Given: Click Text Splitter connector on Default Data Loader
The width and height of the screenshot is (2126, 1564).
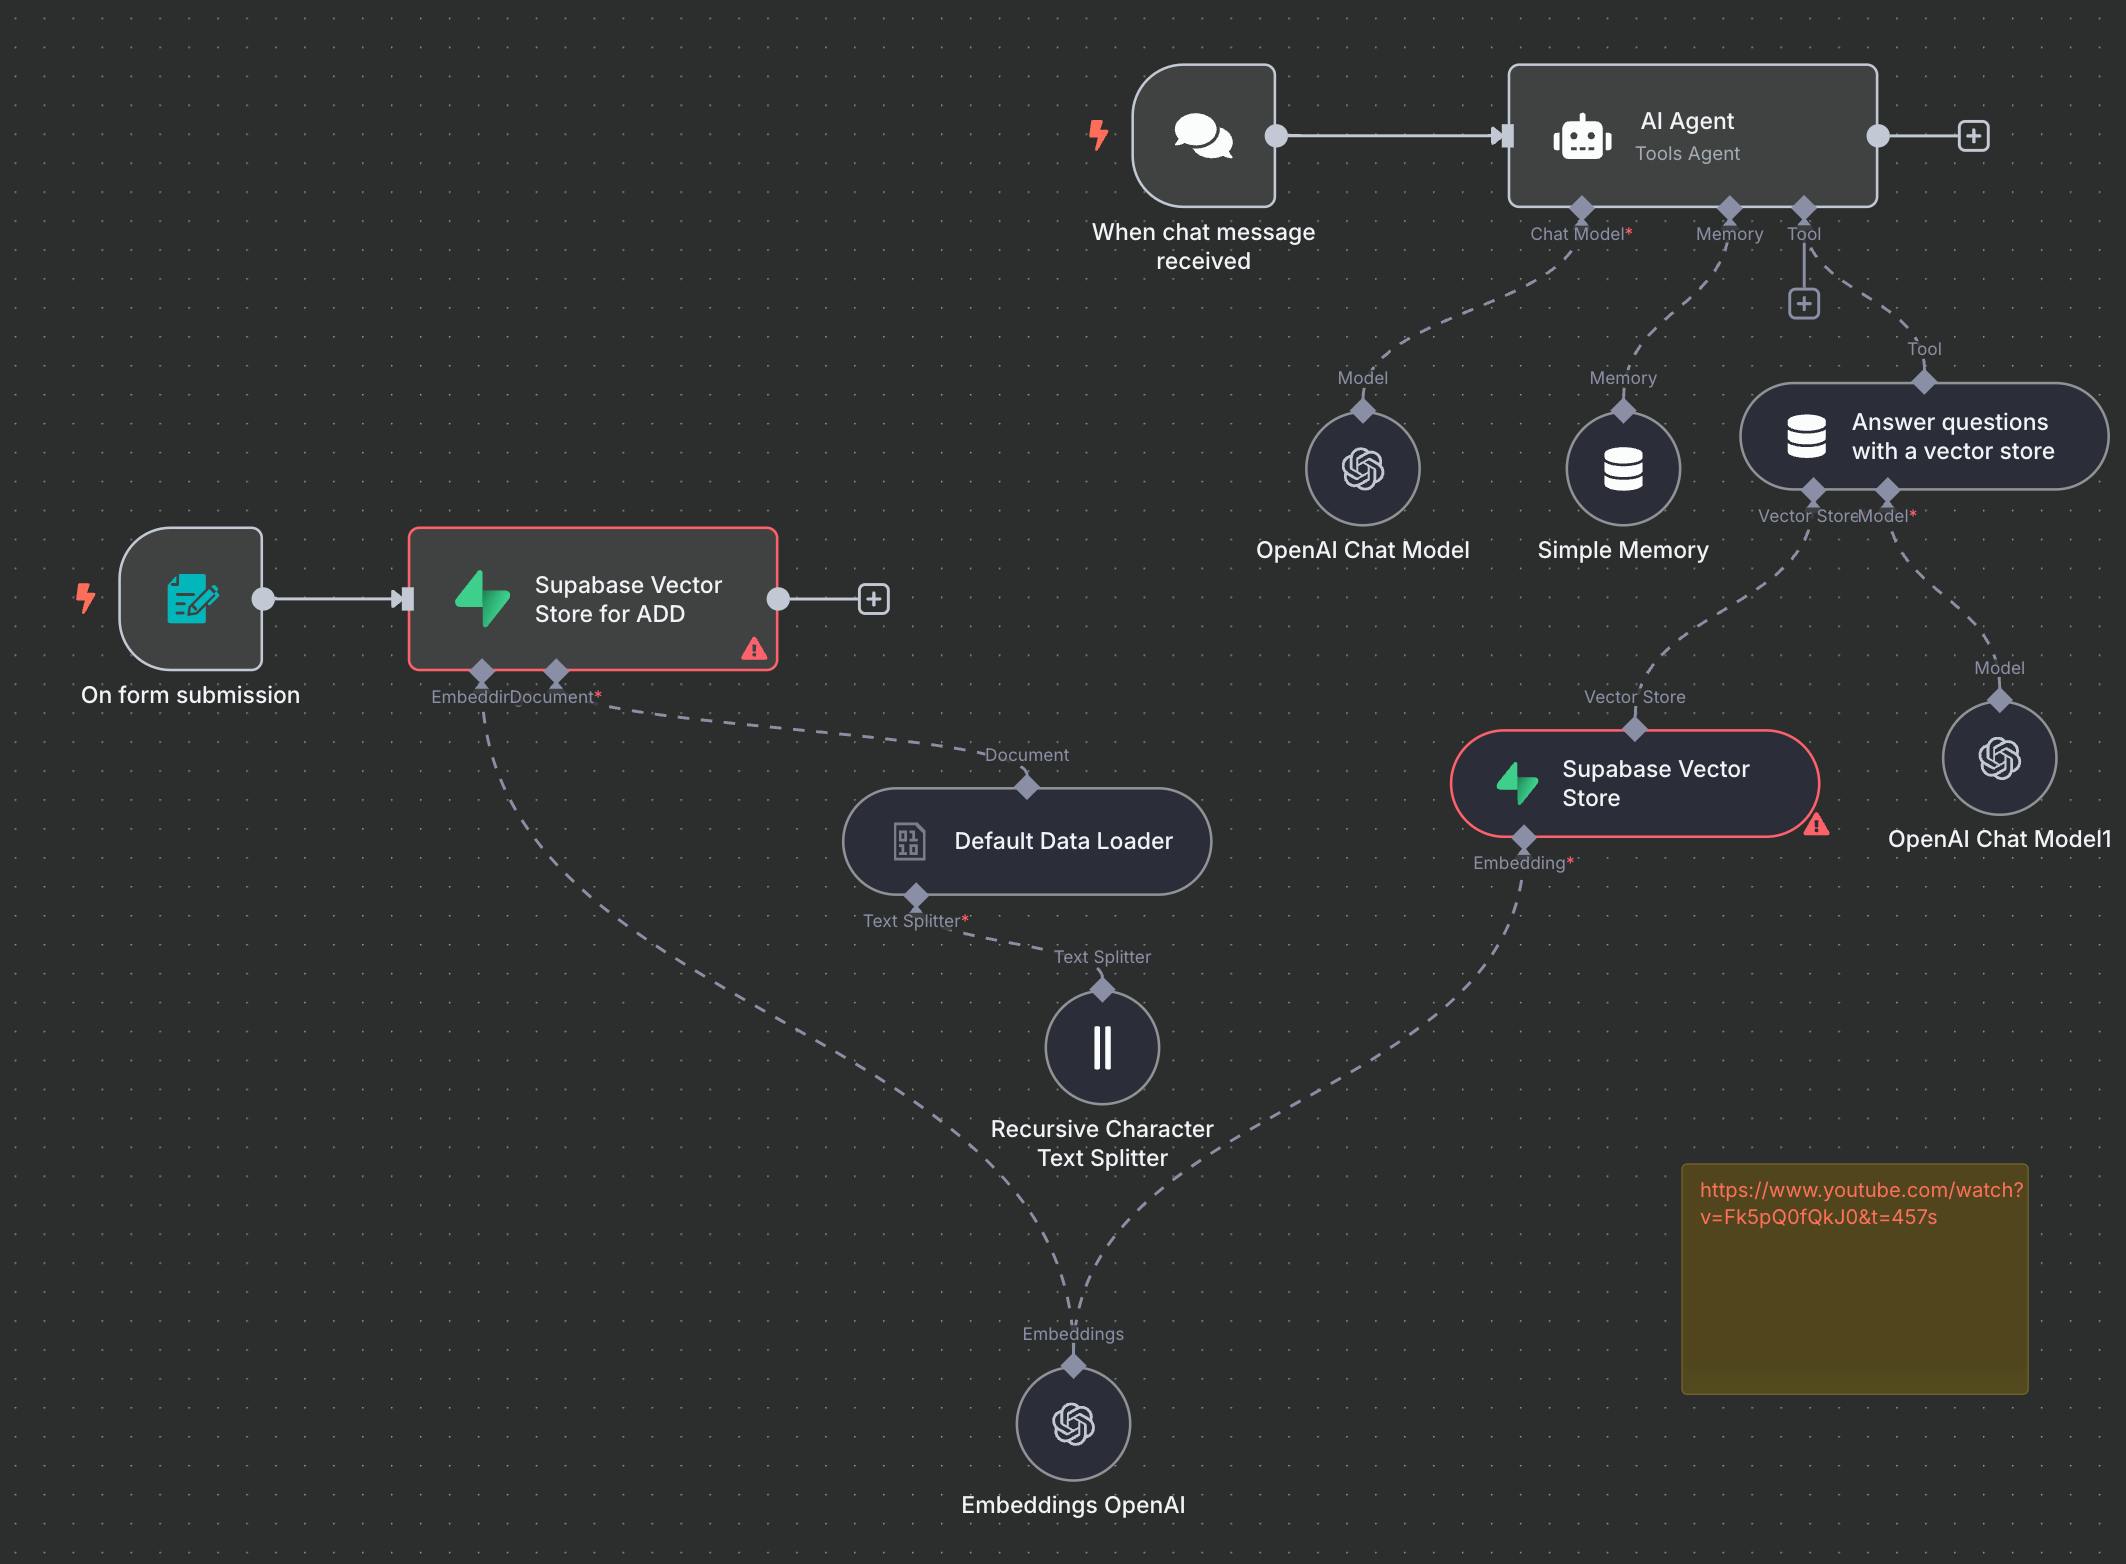Looking at the screenshot, I should pyautogui.click(x=916, y=895).
